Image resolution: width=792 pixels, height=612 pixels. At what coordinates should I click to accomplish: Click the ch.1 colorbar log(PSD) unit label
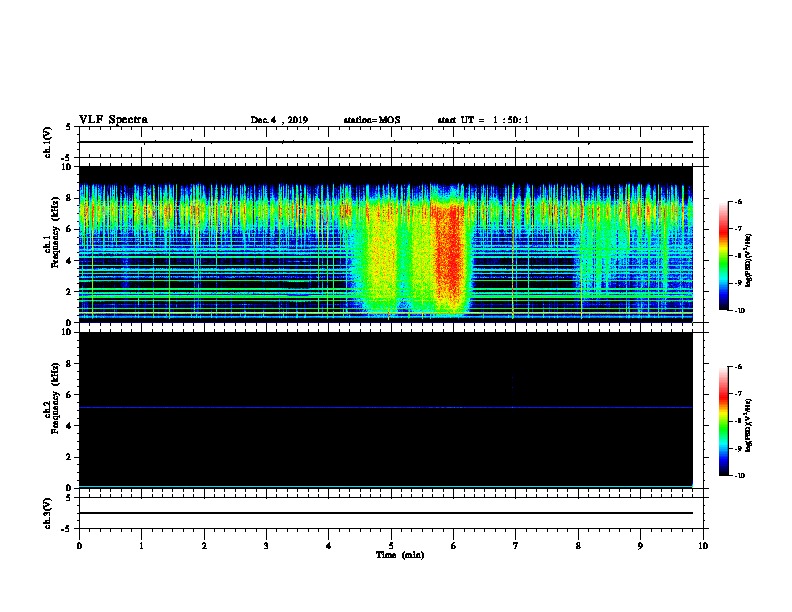click(748, 261)
